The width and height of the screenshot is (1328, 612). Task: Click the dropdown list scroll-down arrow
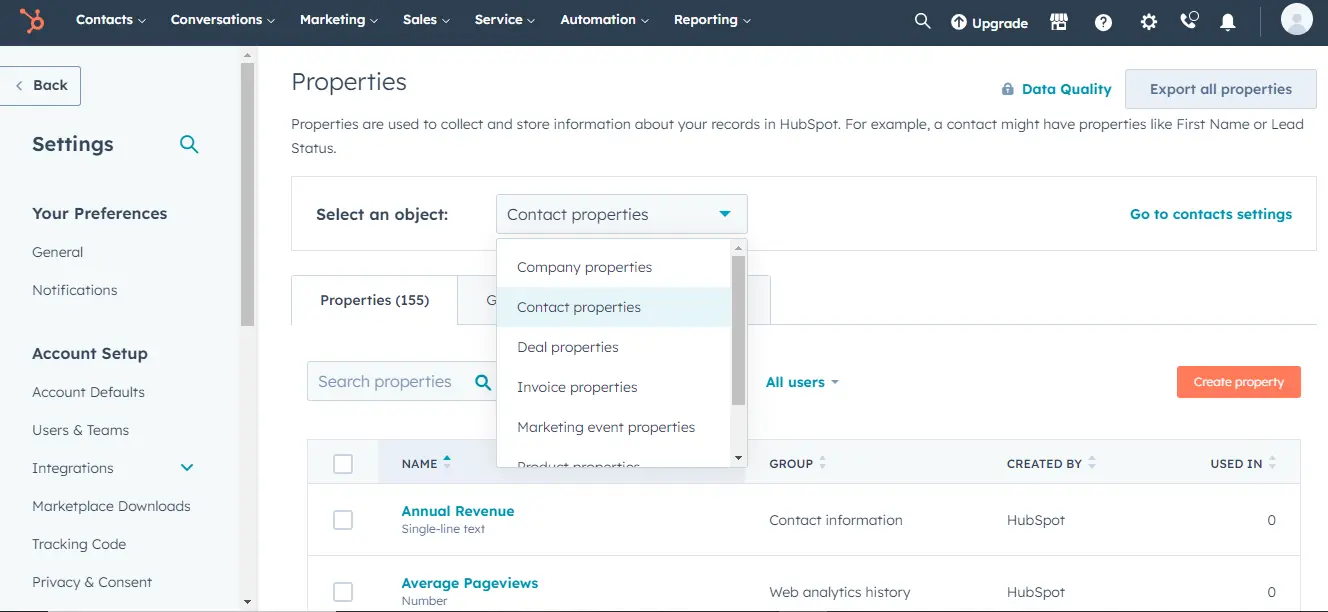(x=739, y=458)
